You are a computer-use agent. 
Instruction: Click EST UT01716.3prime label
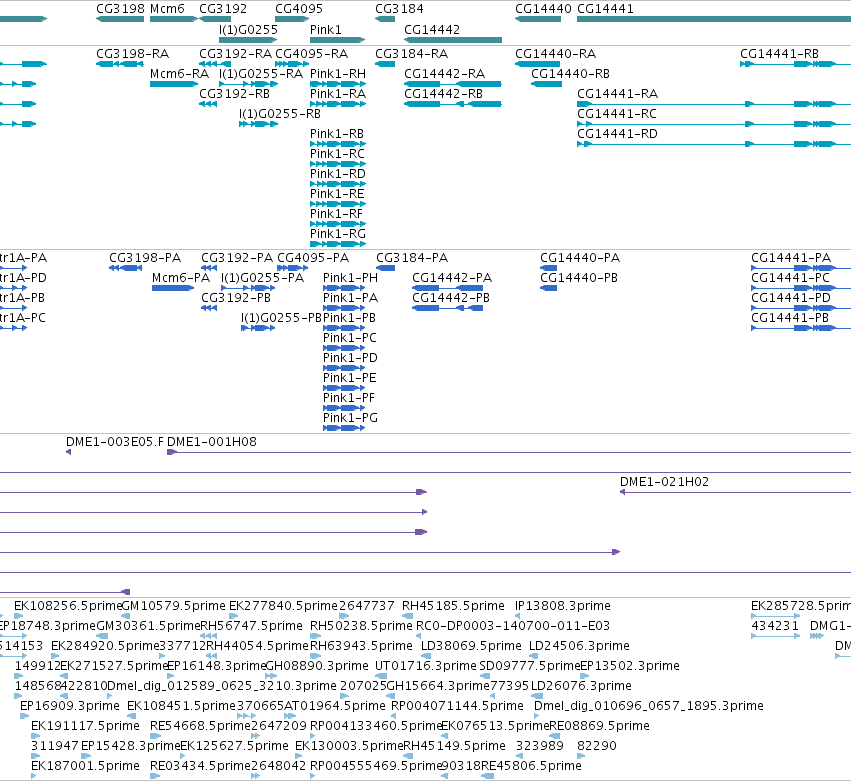426,666
